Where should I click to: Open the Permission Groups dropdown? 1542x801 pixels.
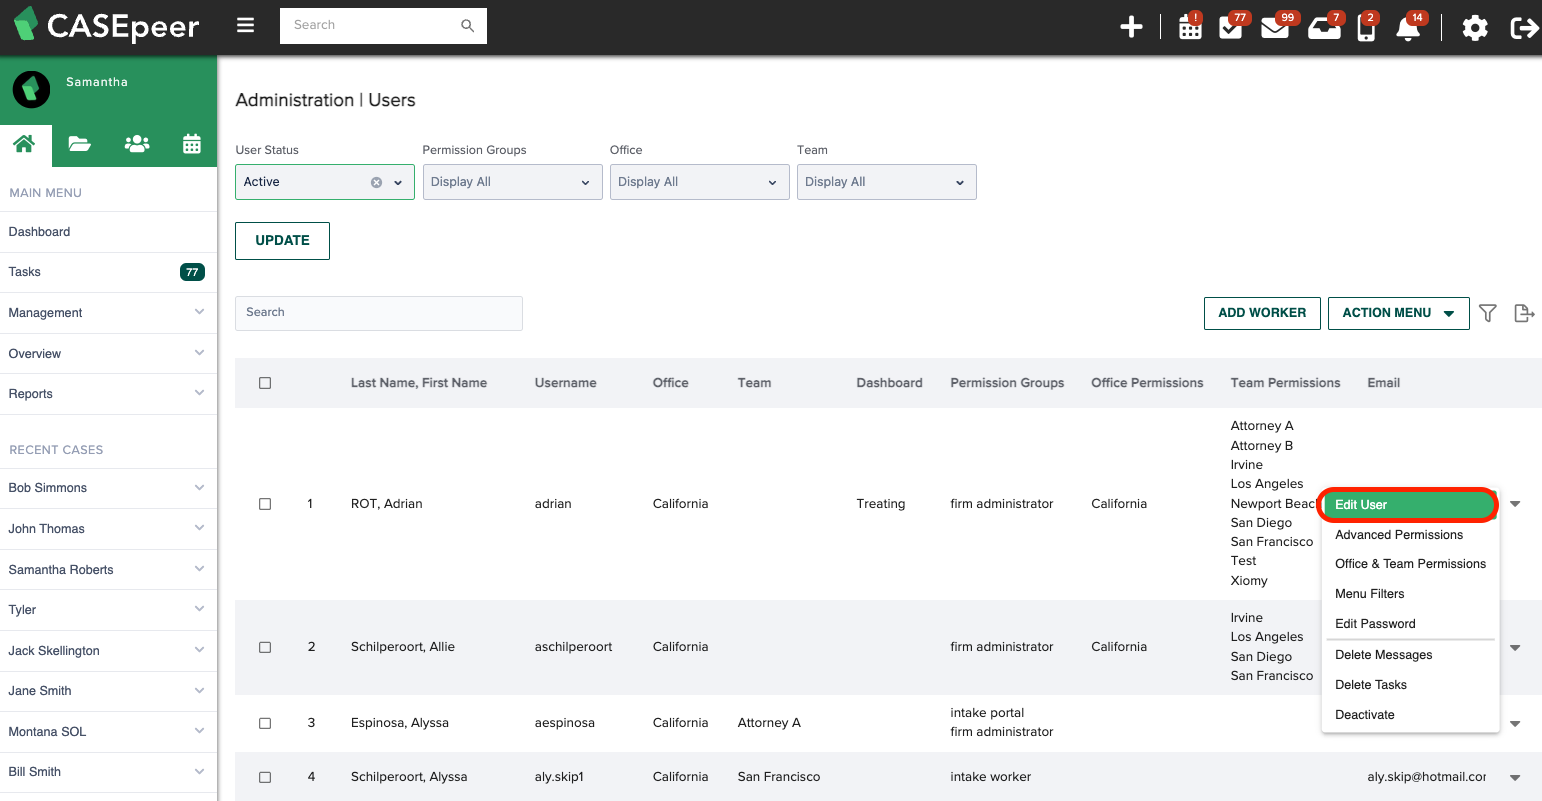[512, 181]
